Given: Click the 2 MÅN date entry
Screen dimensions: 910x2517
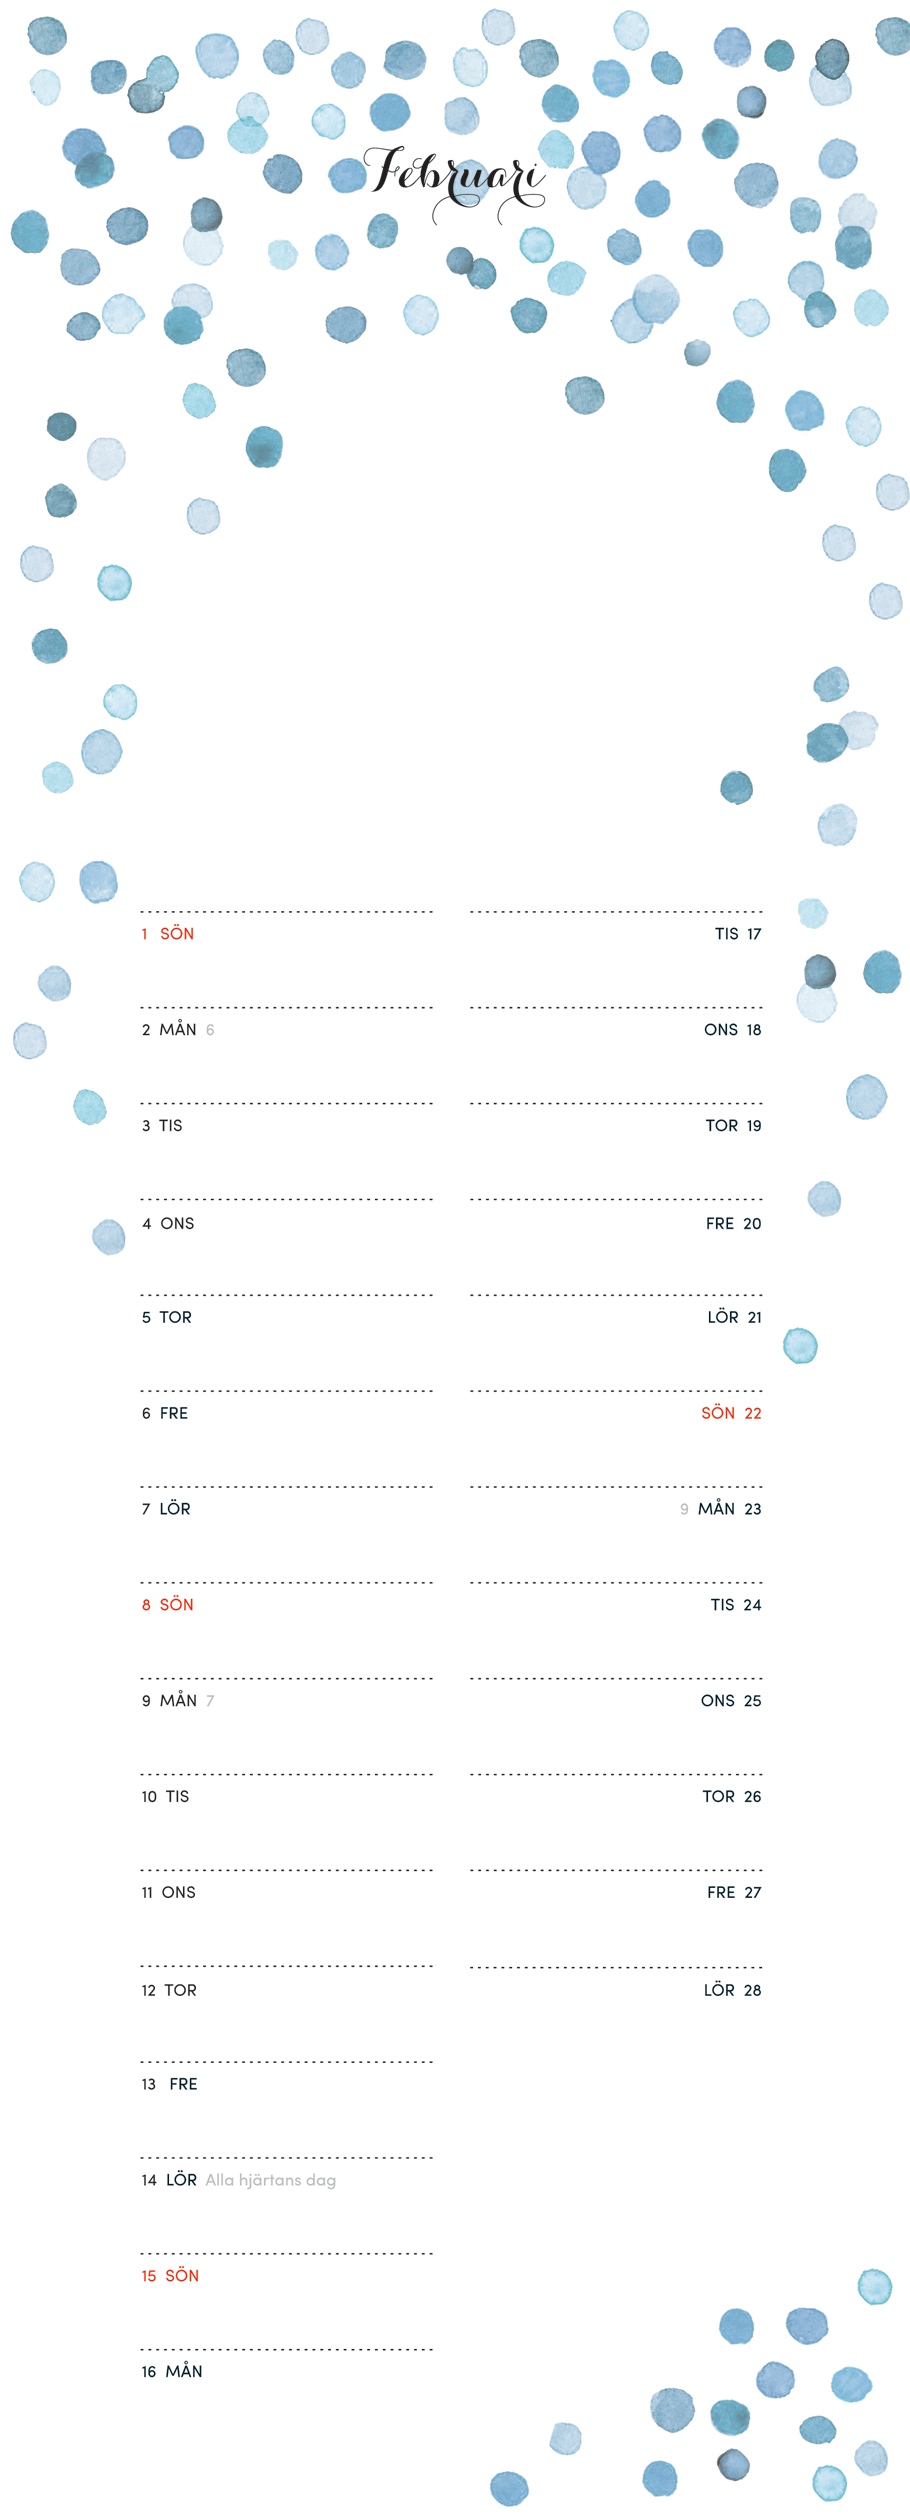Looking at the screenshot, I should coord(169,1030).
